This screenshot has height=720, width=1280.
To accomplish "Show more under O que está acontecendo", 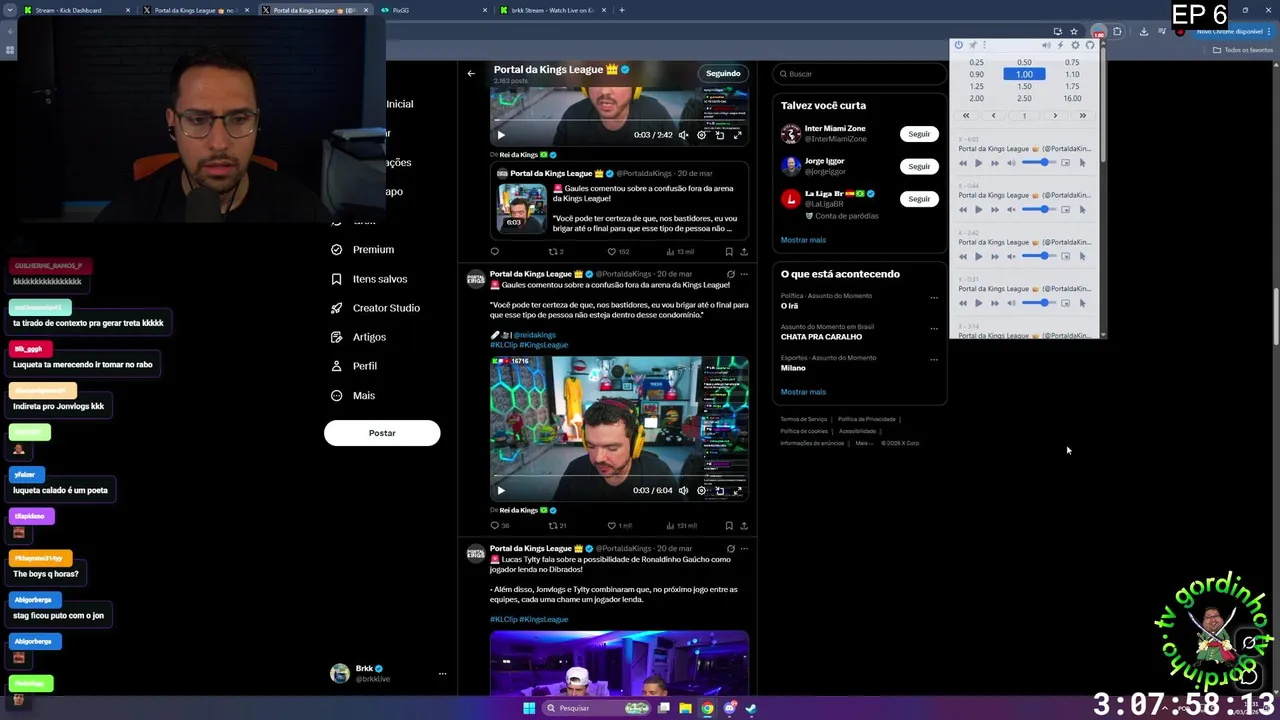I will click(x=803, y=392).
